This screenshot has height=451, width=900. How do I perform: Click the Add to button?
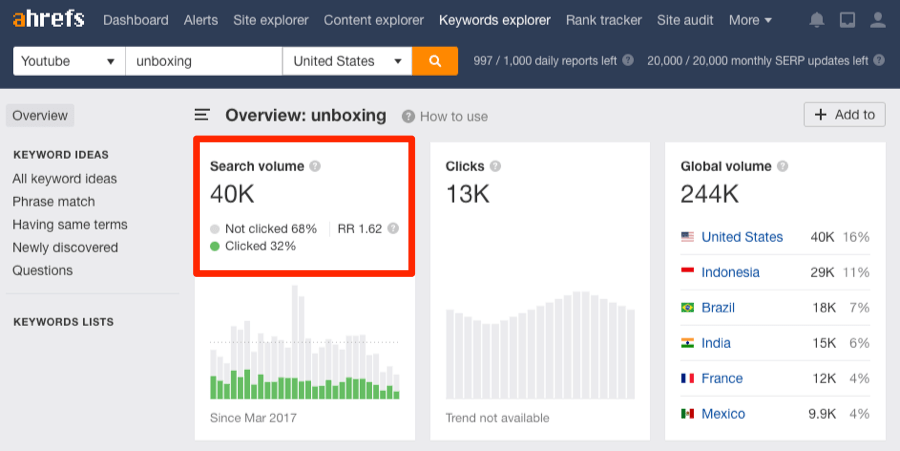[x=844, y=115]
